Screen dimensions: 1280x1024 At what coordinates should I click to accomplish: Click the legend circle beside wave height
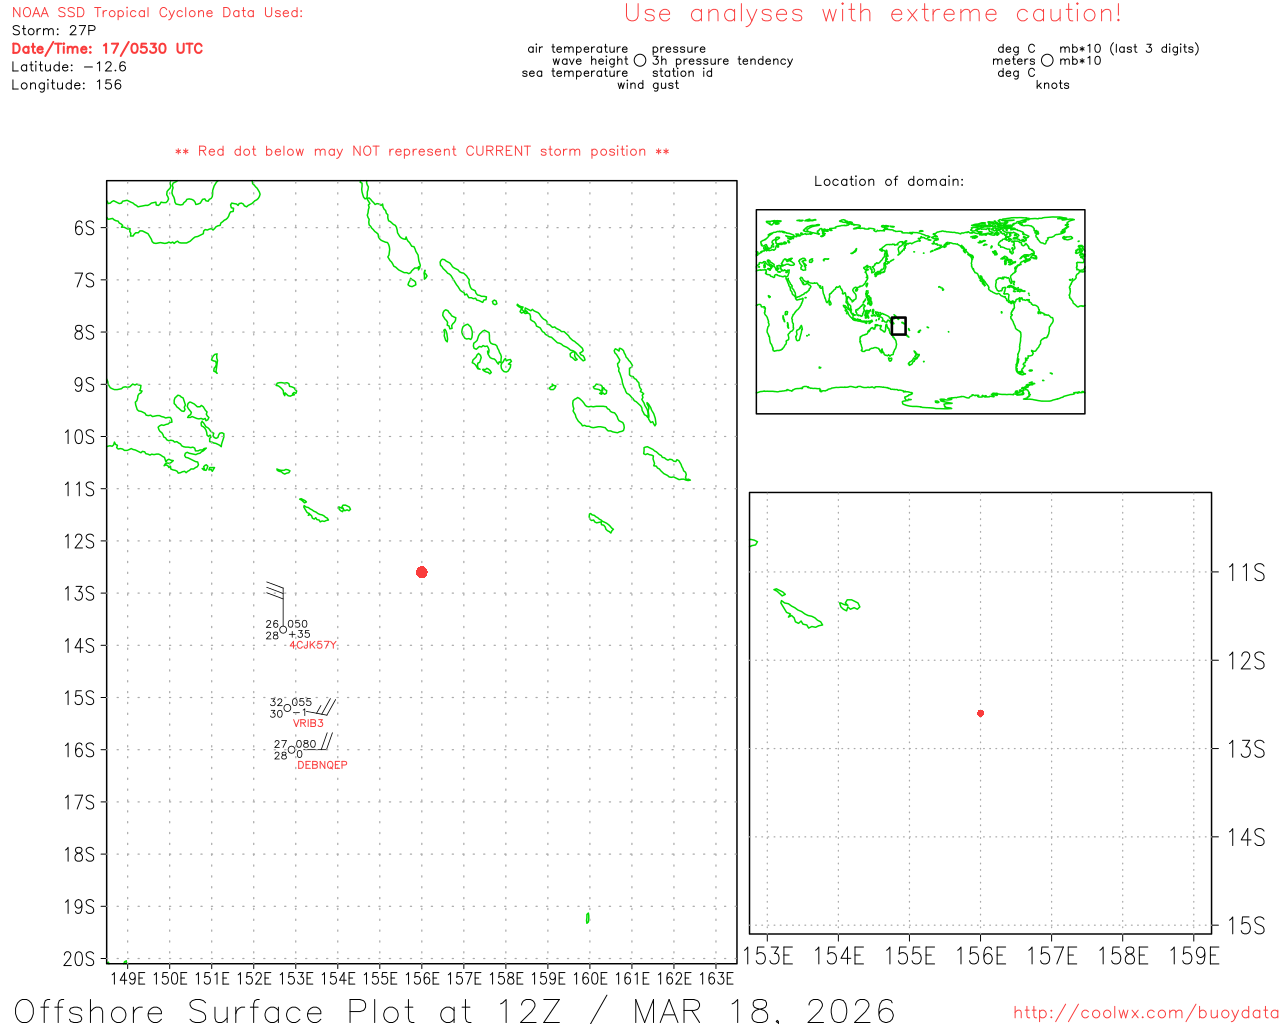(x=640, y=61)
